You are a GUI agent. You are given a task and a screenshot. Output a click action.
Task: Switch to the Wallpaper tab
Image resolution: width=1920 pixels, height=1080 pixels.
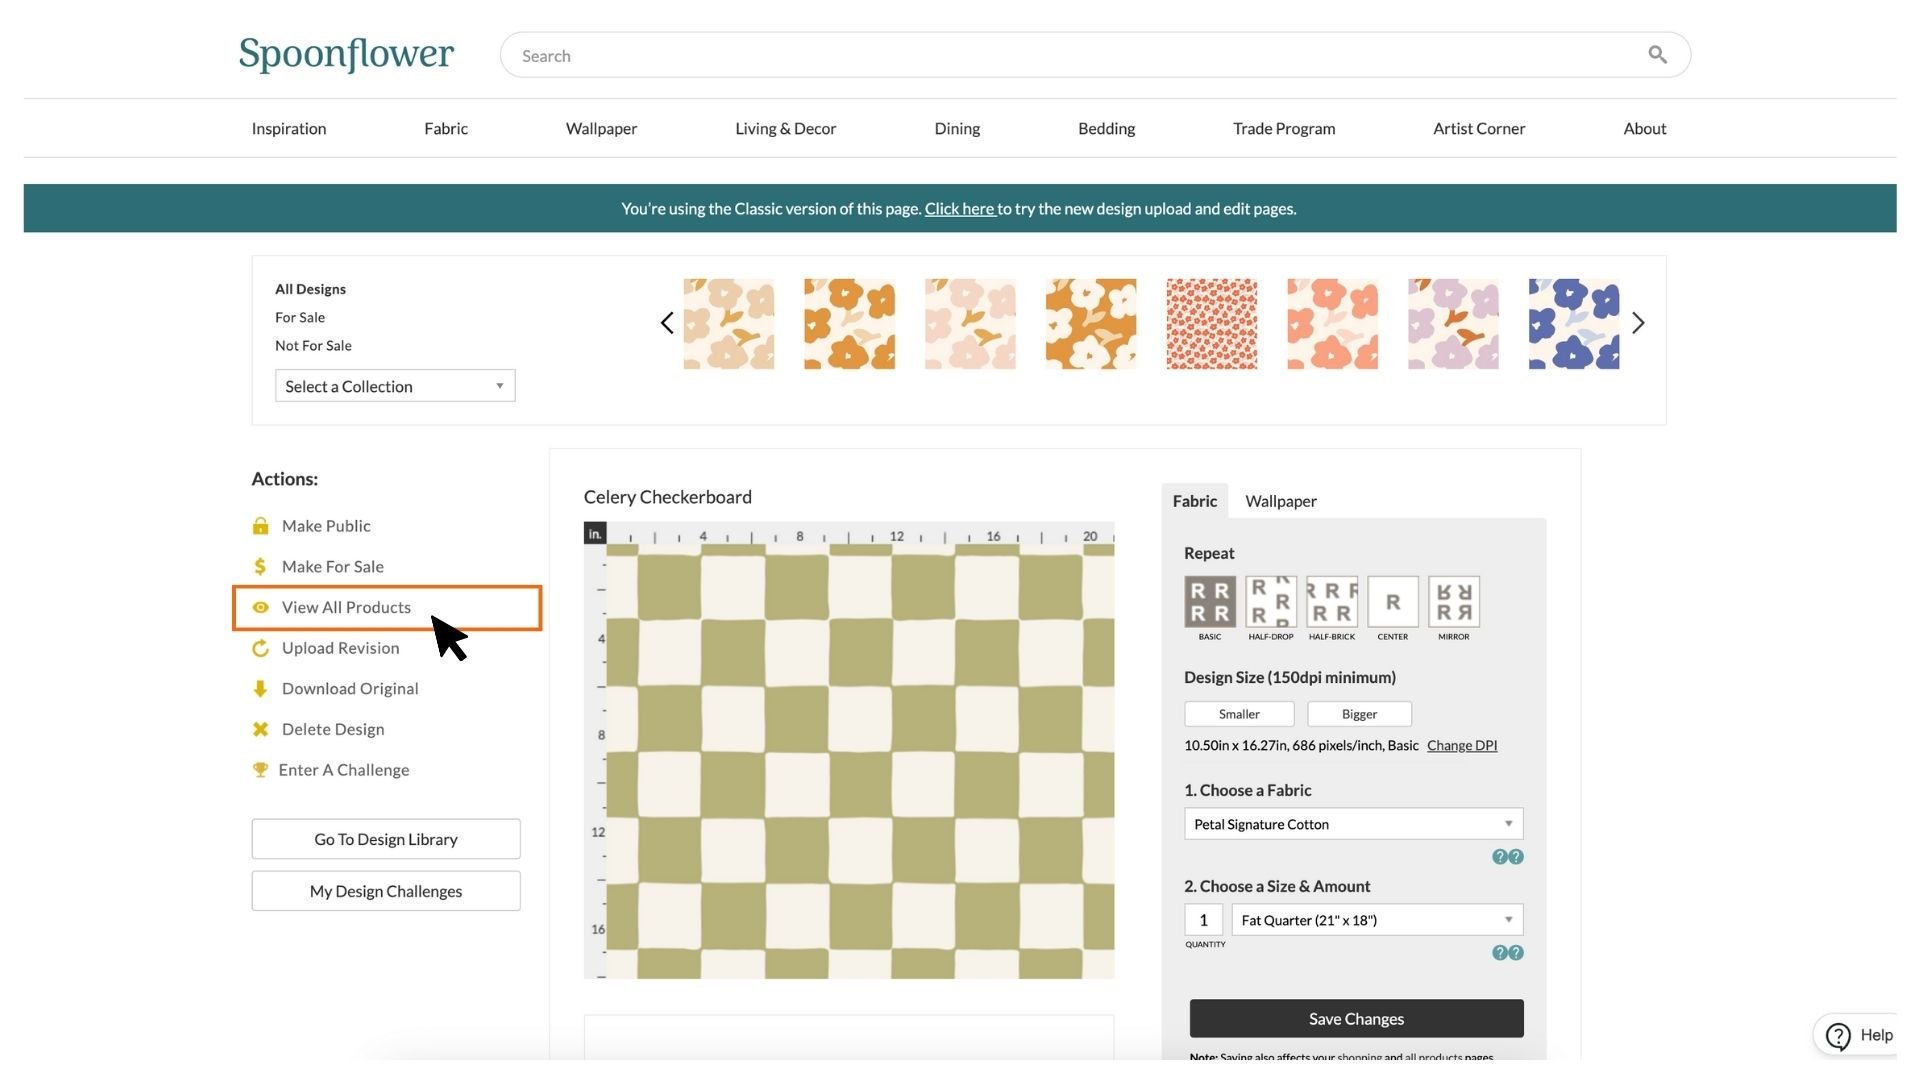[x=1280, y=501]
